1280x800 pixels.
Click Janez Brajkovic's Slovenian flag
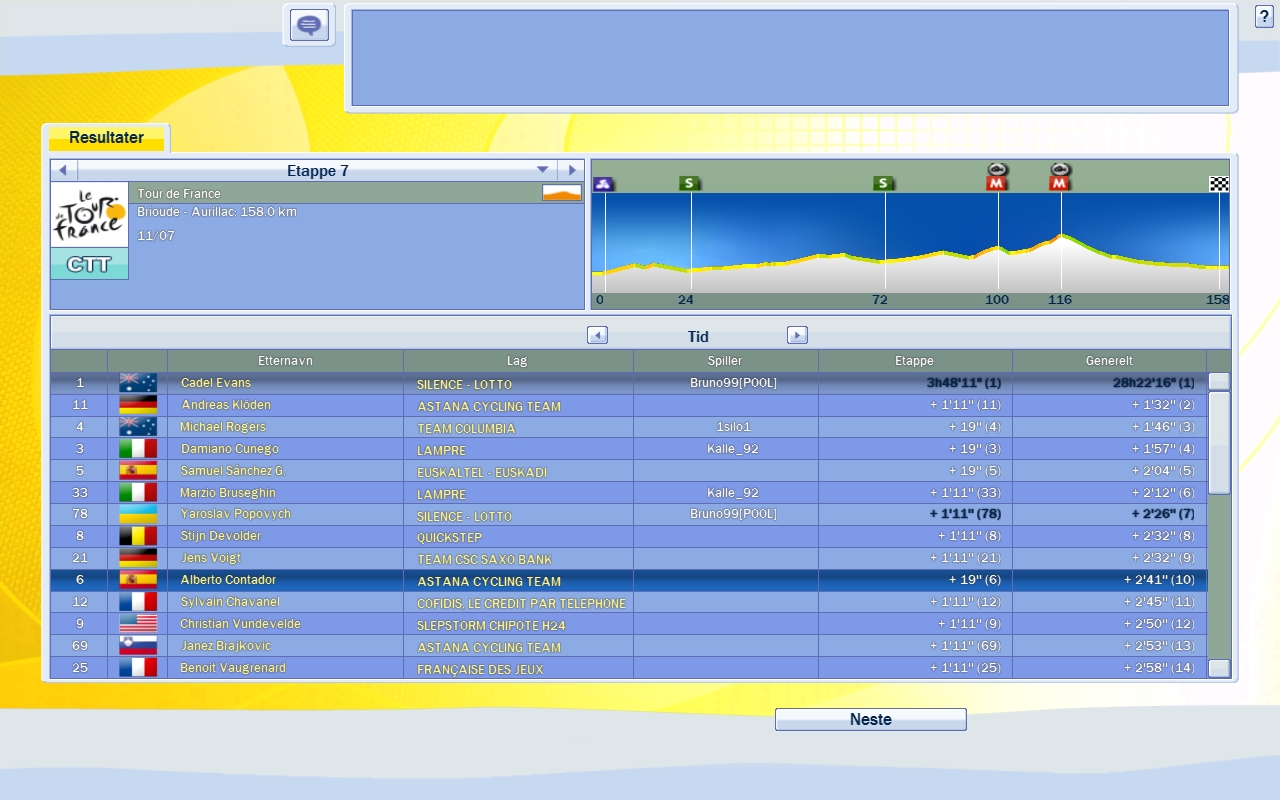pos(138,646)
